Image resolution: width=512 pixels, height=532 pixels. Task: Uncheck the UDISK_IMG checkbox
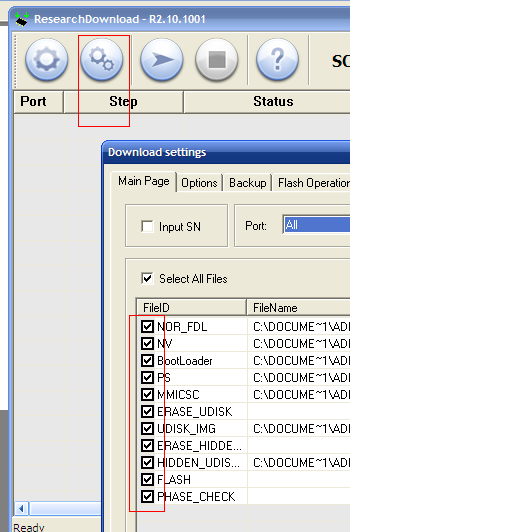tap(147, 429)
